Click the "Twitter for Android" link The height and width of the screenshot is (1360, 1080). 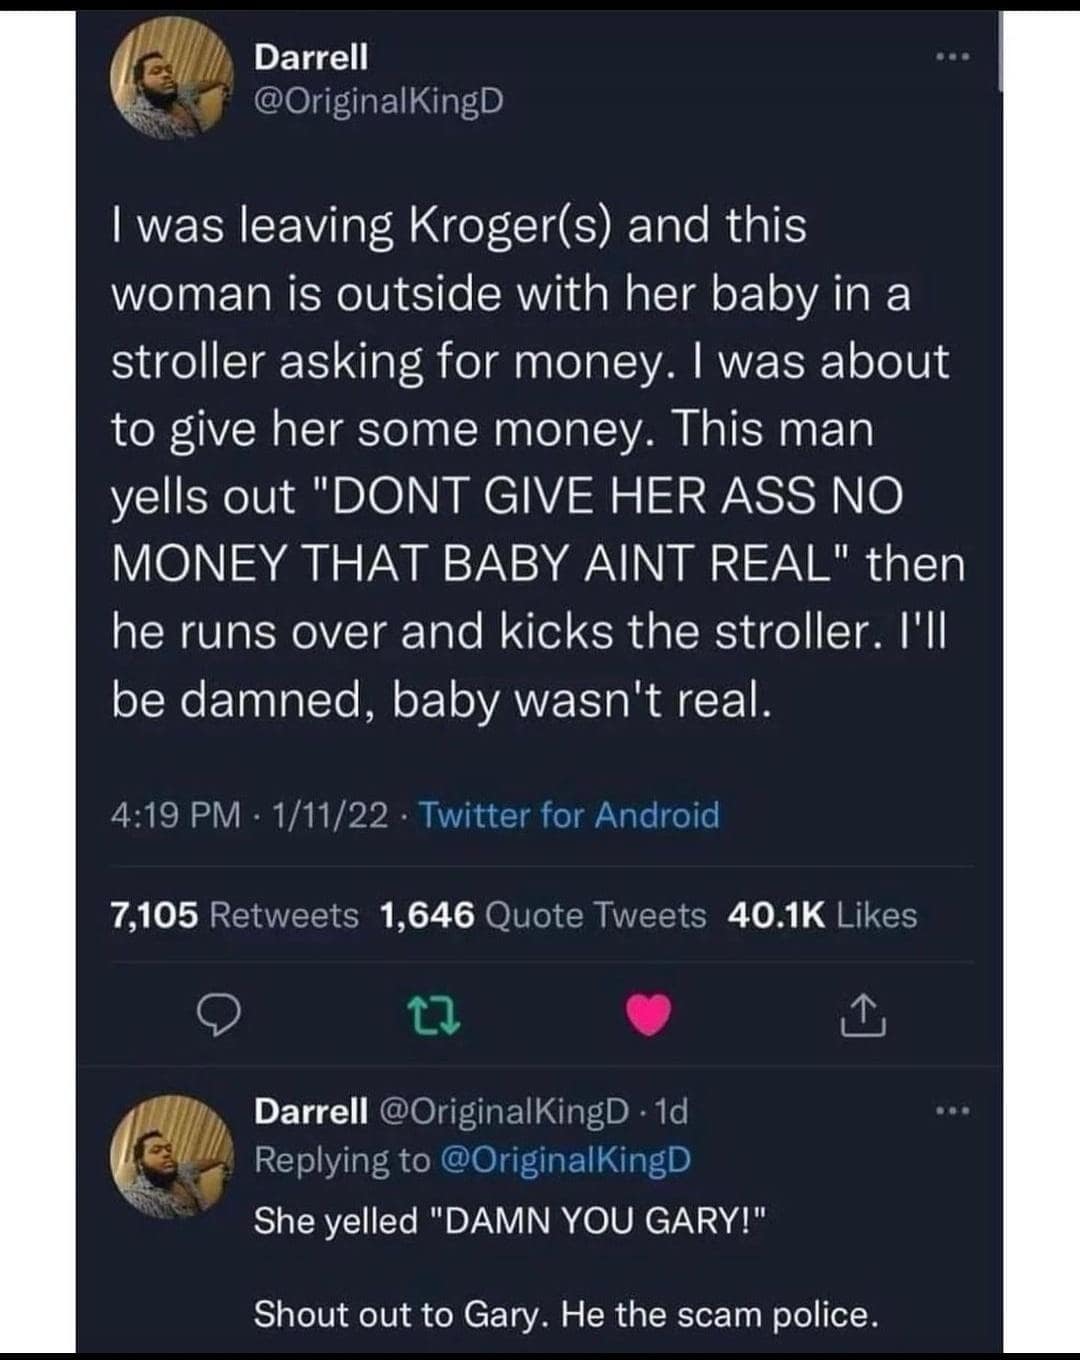pos(569,815)
